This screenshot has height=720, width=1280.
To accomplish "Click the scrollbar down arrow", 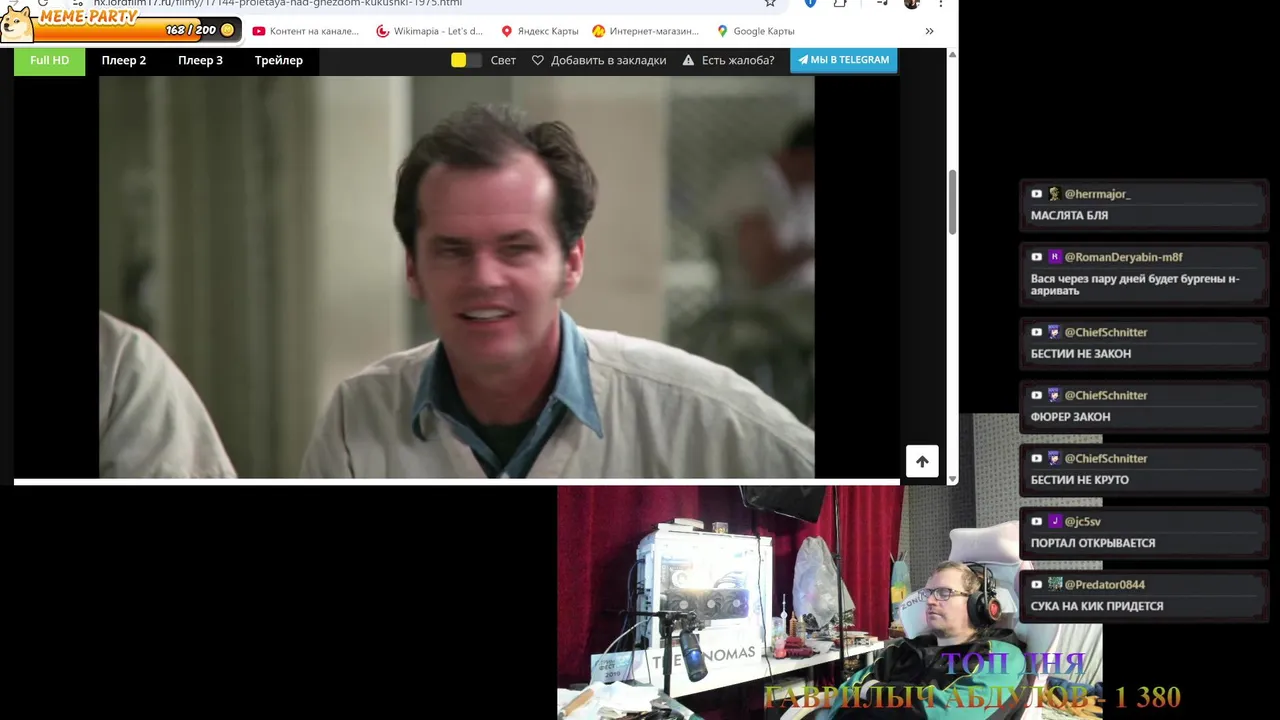I will [952, 479].
